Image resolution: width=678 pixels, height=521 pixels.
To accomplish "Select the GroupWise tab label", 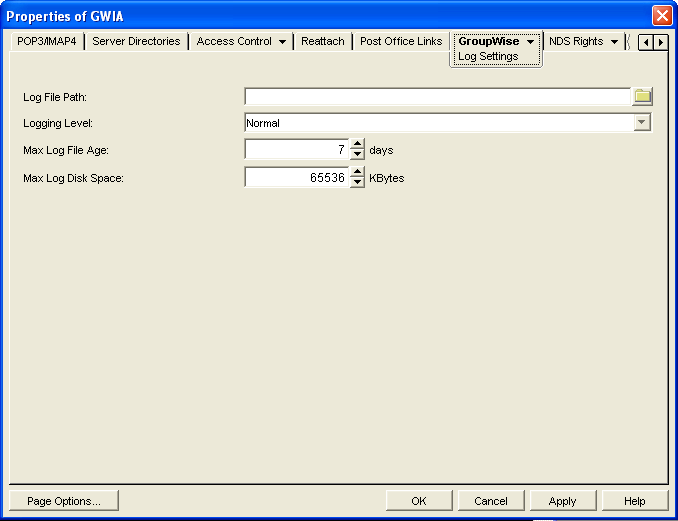I will coord(489,41).
